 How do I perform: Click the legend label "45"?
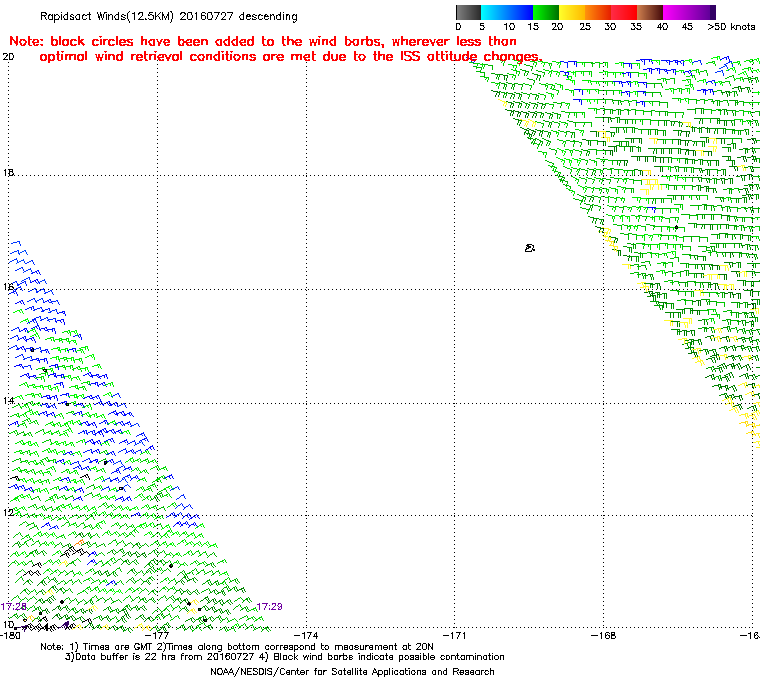tap(687, 27)
